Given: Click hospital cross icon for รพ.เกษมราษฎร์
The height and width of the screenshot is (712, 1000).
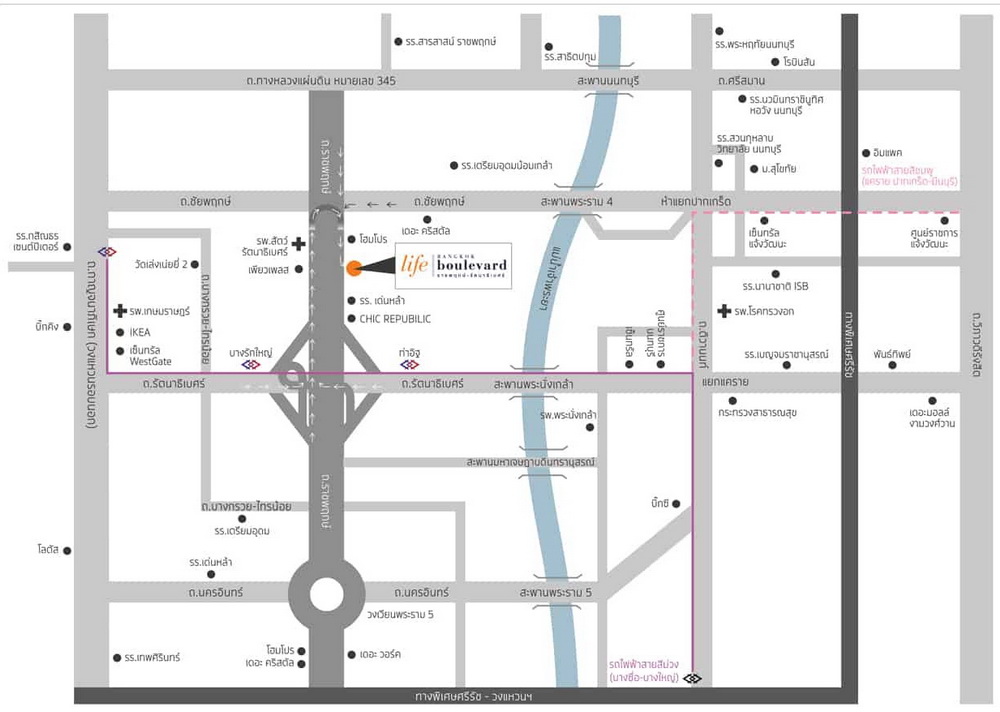Looking at the screenshot, I should (x=119, y=311).
